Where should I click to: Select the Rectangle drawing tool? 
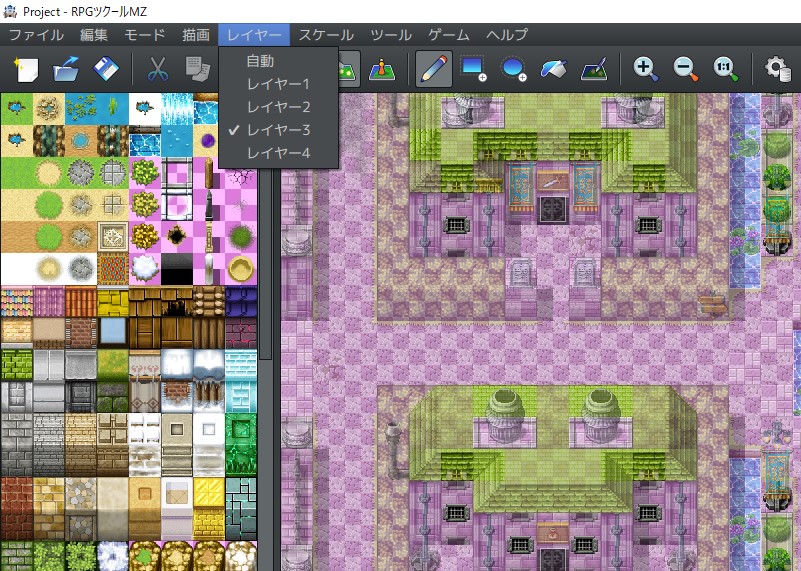click(x=472, y=69)
